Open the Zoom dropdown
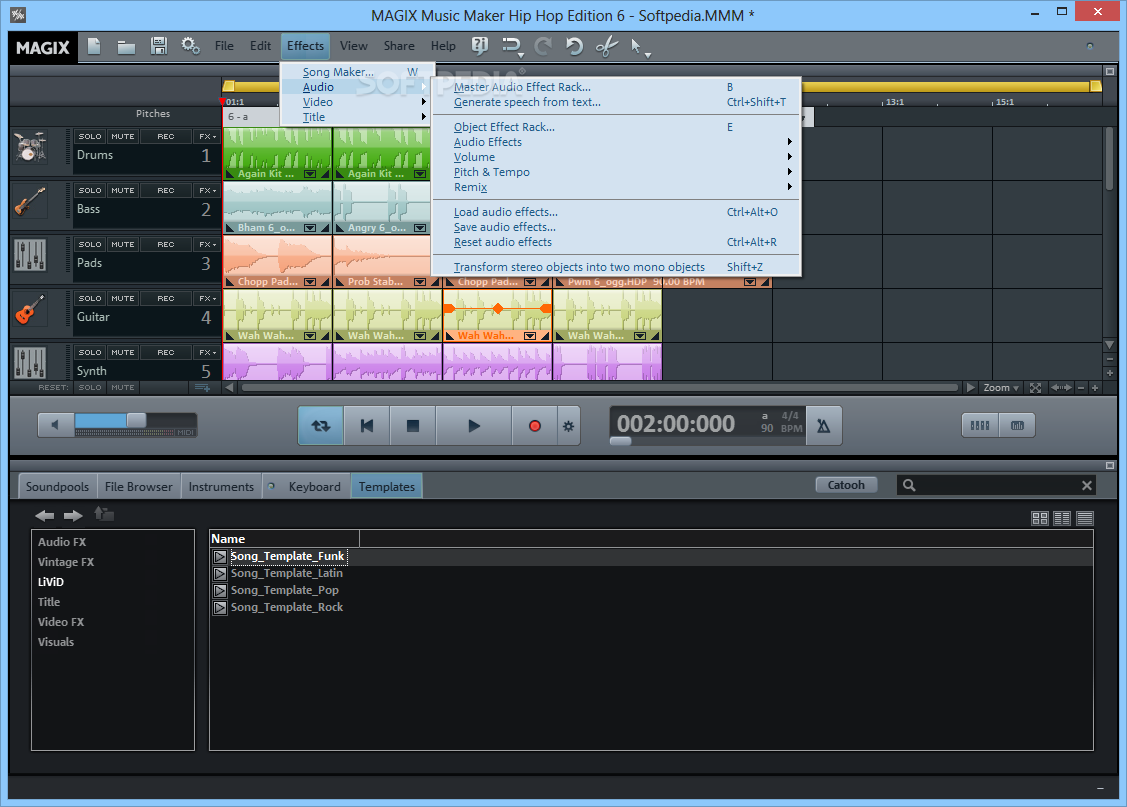This screenshot has height=807, width=1127. coord(1000,388)
